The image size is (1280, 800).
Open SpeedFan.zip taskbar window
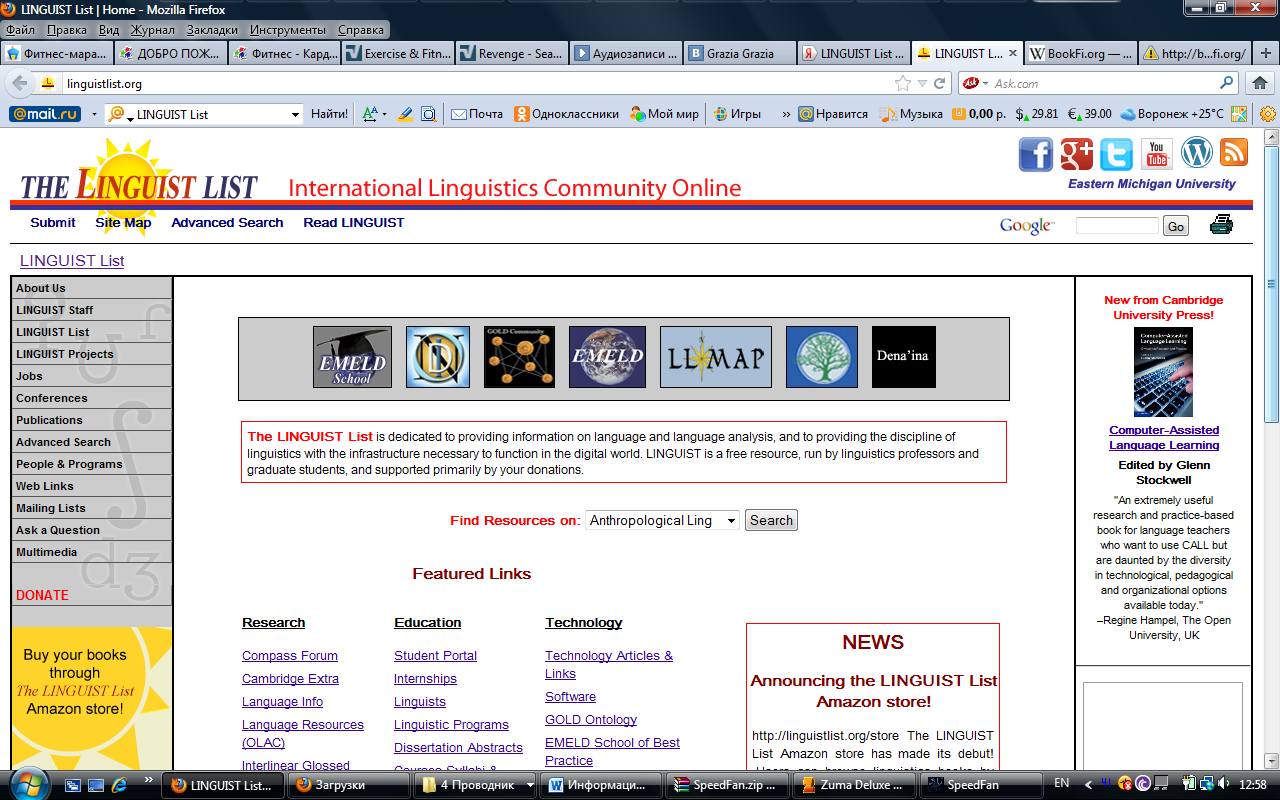pyautogui.click(x=727, y=785)
